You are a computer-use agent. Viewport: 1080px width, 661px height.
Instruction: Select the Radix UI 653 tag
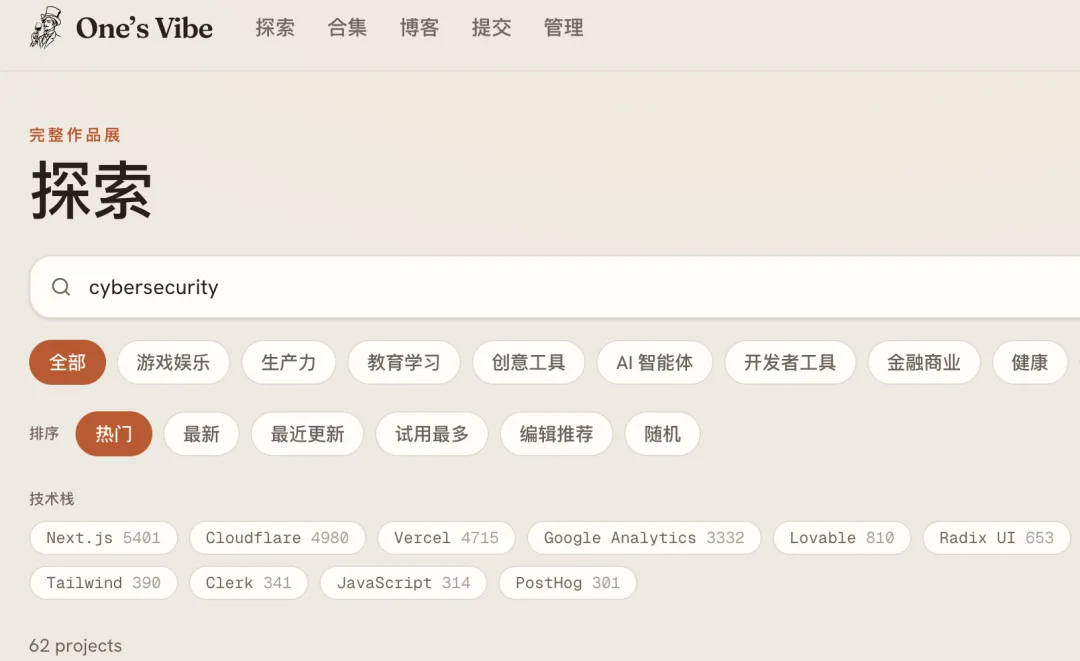click(997, 538)
